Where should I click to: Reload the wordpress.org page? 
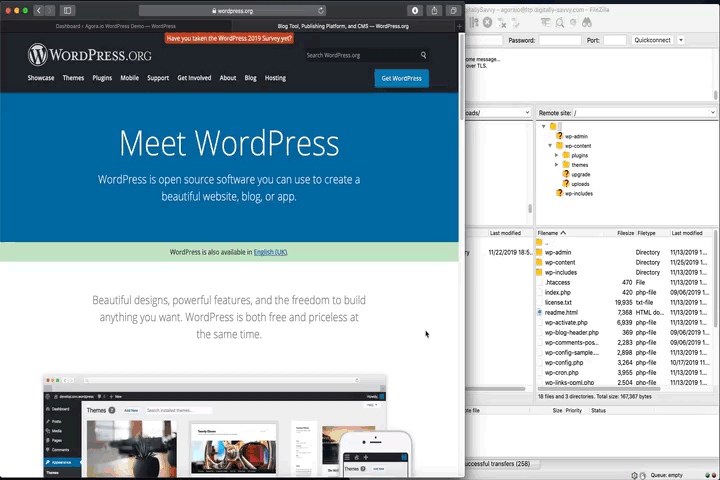321,11
